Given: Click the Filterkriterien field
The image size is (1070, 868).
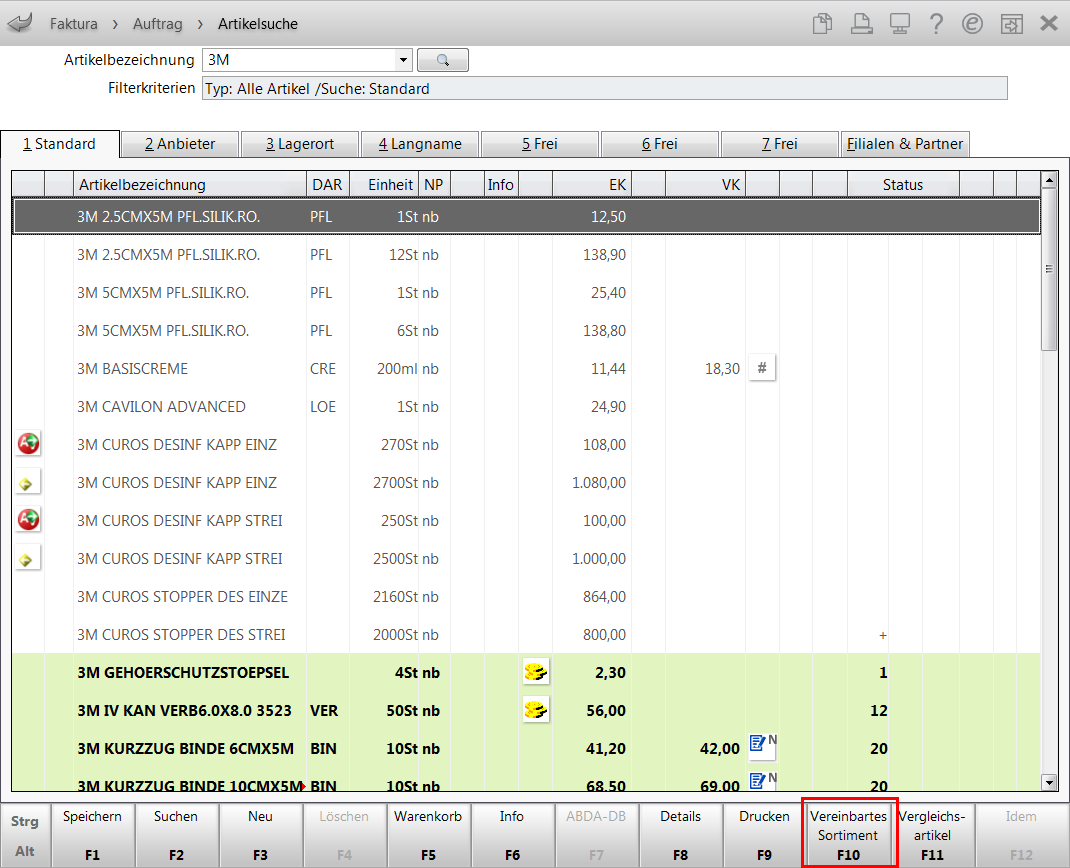Looking at the screenshot, I should click(605, 89).
